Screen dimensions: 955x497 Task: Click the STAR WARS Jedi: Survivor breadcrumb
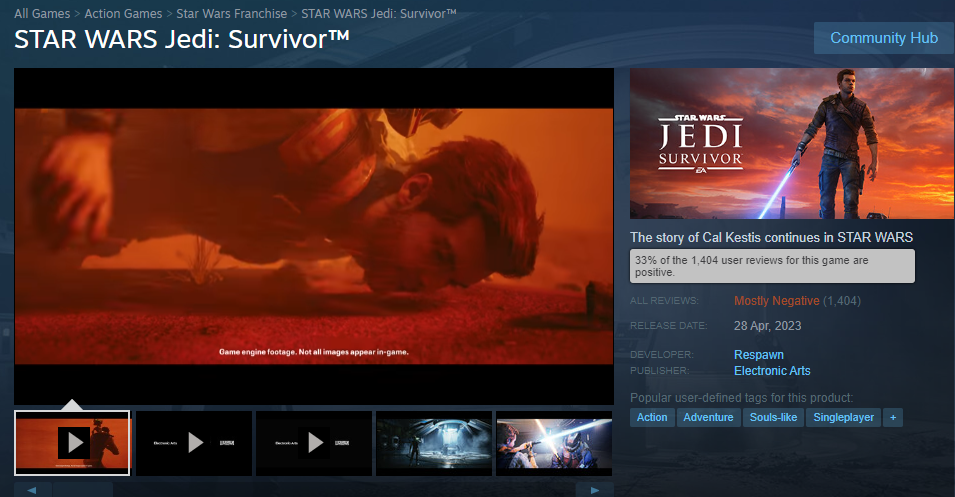point(378,13)
